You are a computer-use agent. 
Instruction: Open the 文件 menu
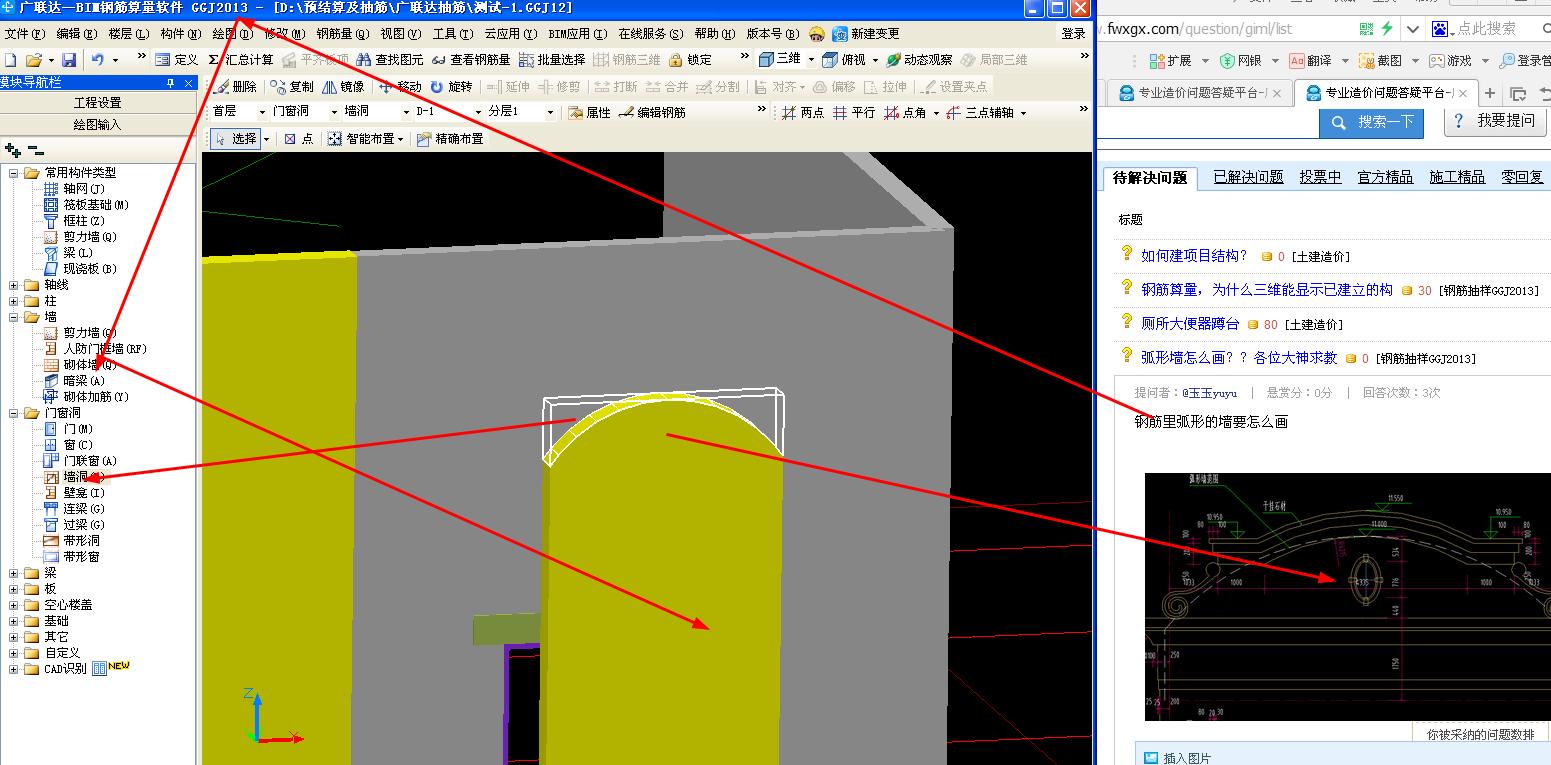[x=24, y=34]
